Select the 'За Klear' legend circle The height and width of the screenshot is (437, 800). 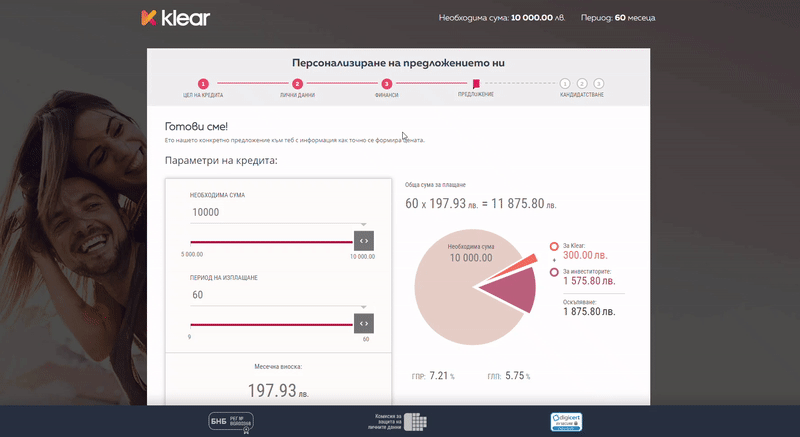tap(554, 246)
